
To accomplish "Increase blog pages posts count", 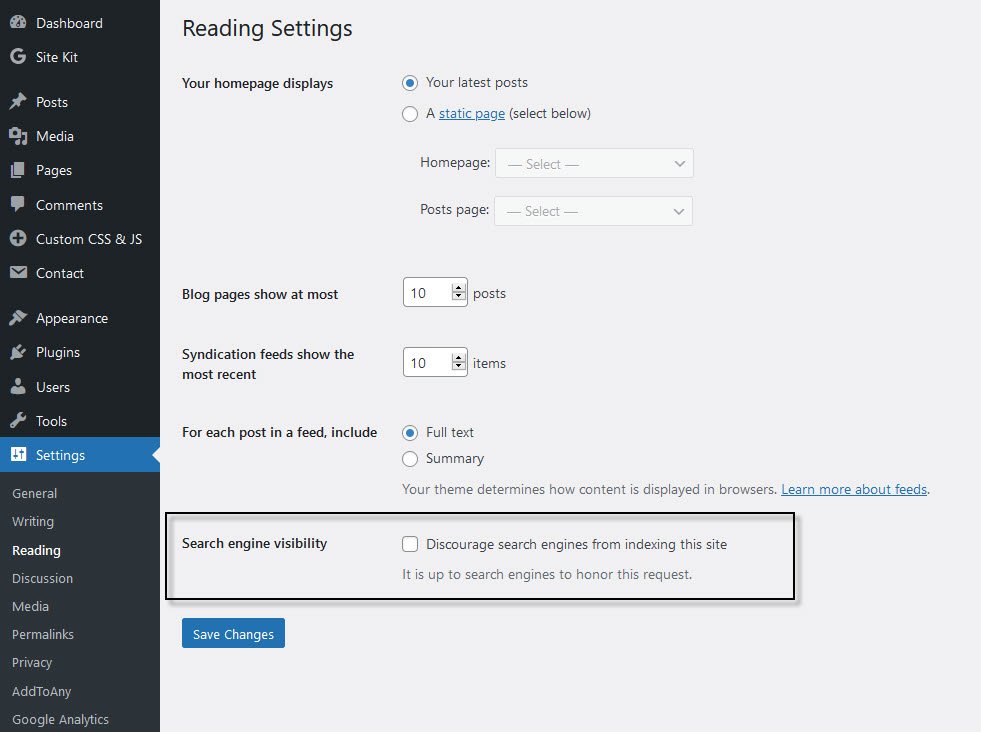I will [459, 288].
